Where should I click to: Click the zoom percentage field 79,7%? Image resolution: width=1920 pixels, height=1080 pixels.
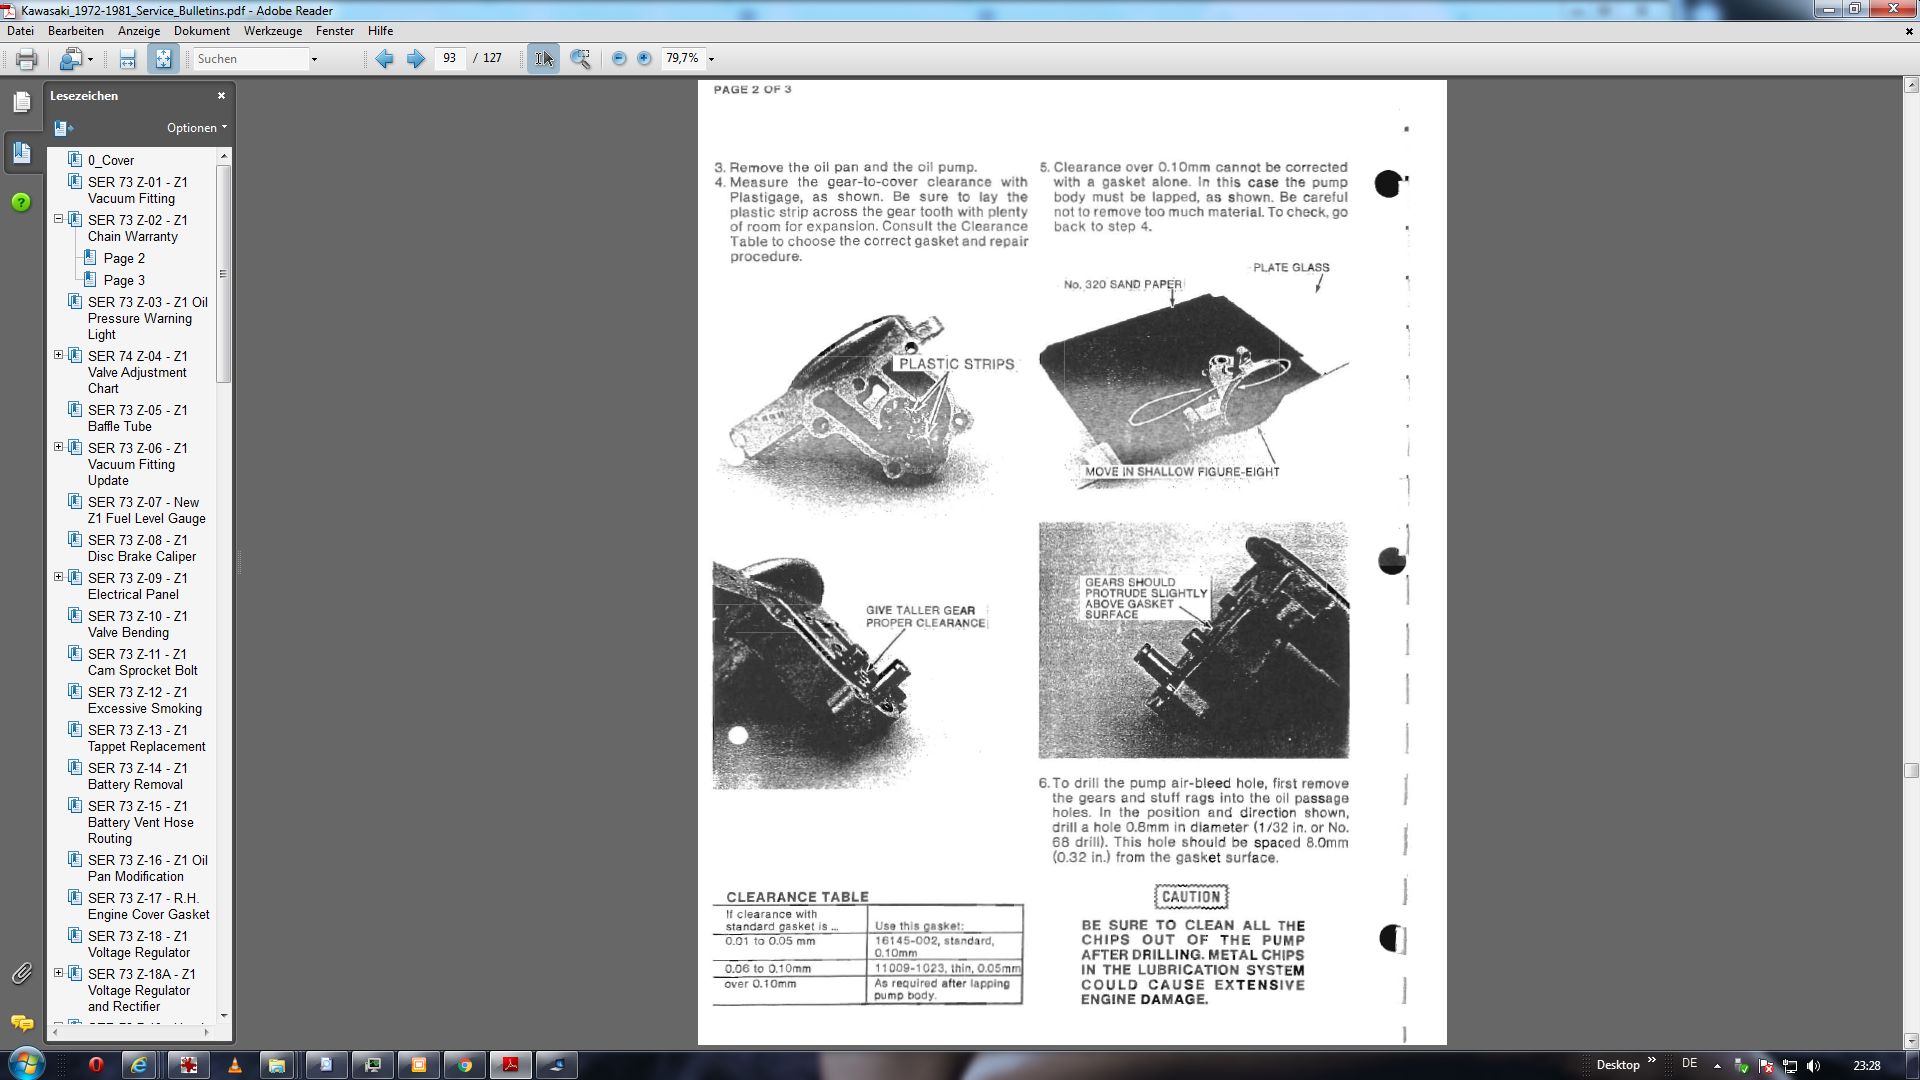(683, 59)
